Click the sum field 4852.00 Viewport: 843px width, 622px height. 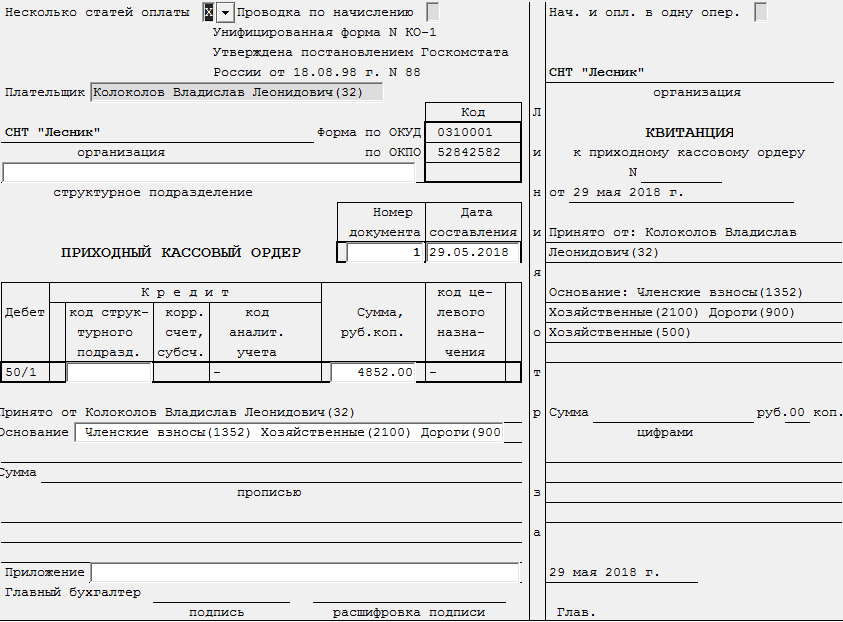(374, 372)
